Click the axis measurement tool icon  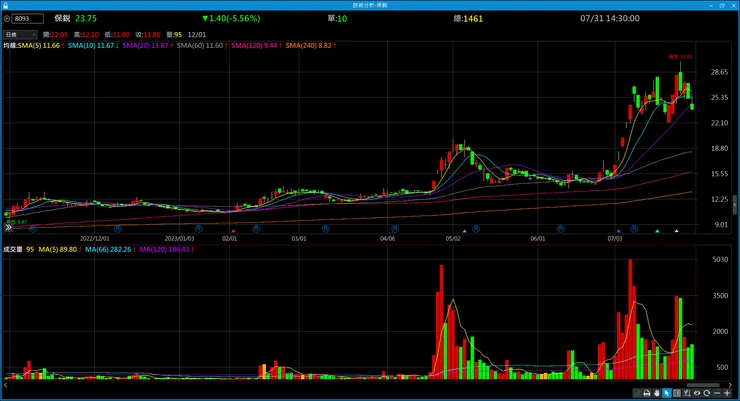687,393
